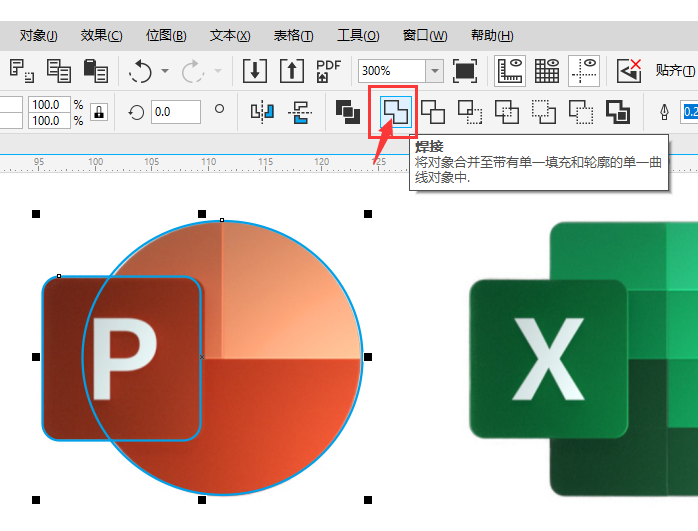Click the Trim objects icon
Viewport: 698px width, 531px height.
[x=433, y=112]
